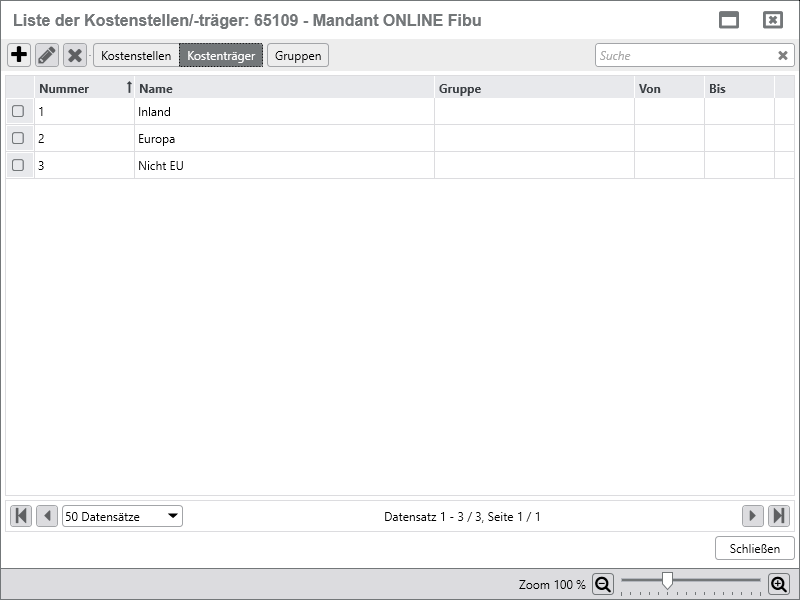Go to the next page of records
Screen dimensions: 800x600
coord(753,516)
